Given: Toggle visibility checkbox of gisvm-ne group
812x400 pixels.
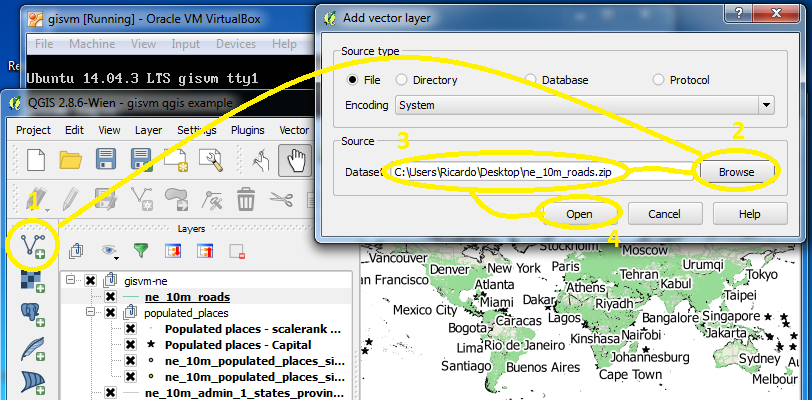Looking at the screenshot, I should 91,280.
